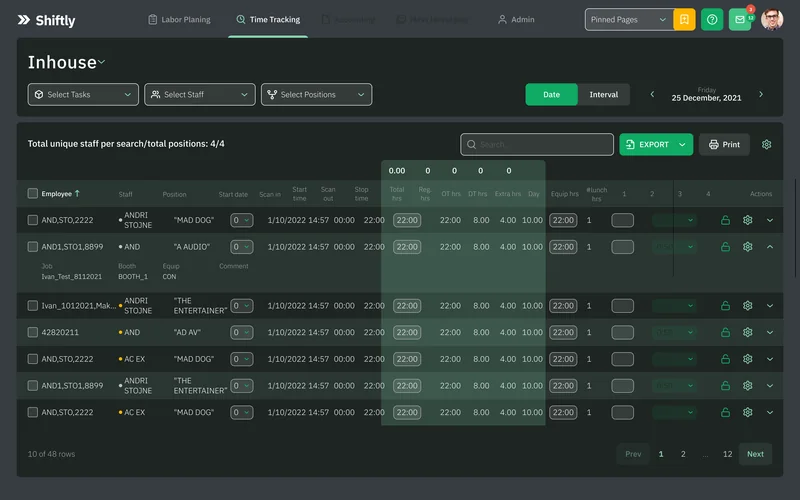Click the vertical page scrollbar
Image resolution: width=800 pixels, height=500 pixels.
pyautogui.click(x=795, y=228)
